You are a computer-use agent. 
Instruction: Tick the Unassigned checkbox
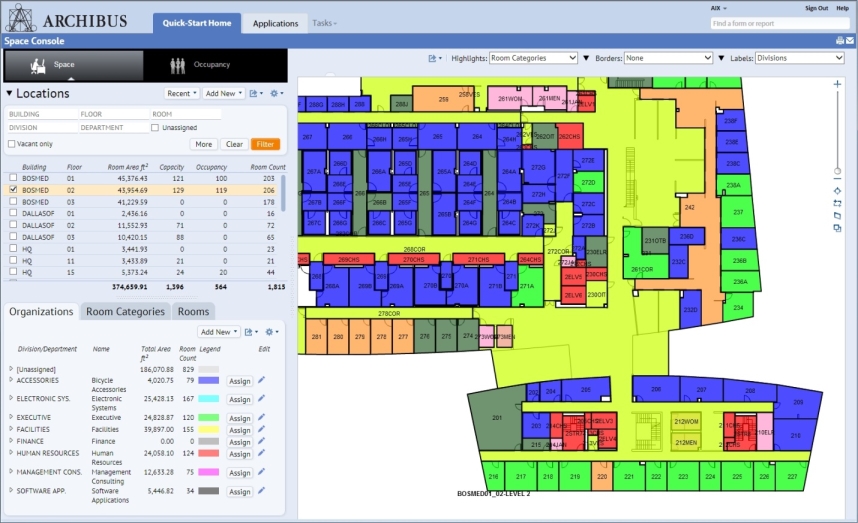click(x=155, y=127)
